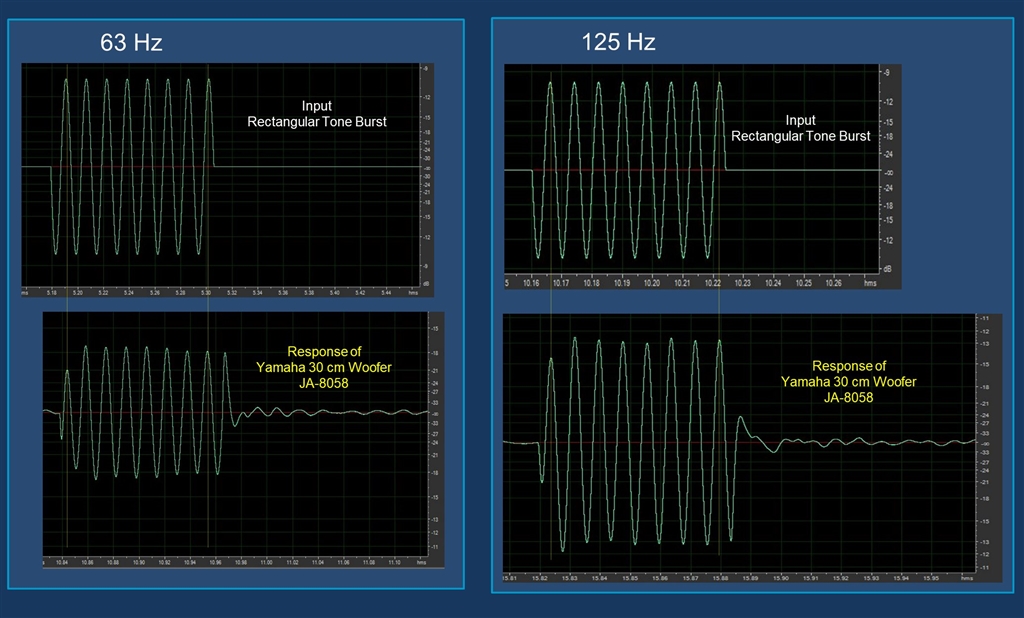Click the 10.20 time tick on the ruler
This screenshot has width=1024, height=618.
coord(652,284)
